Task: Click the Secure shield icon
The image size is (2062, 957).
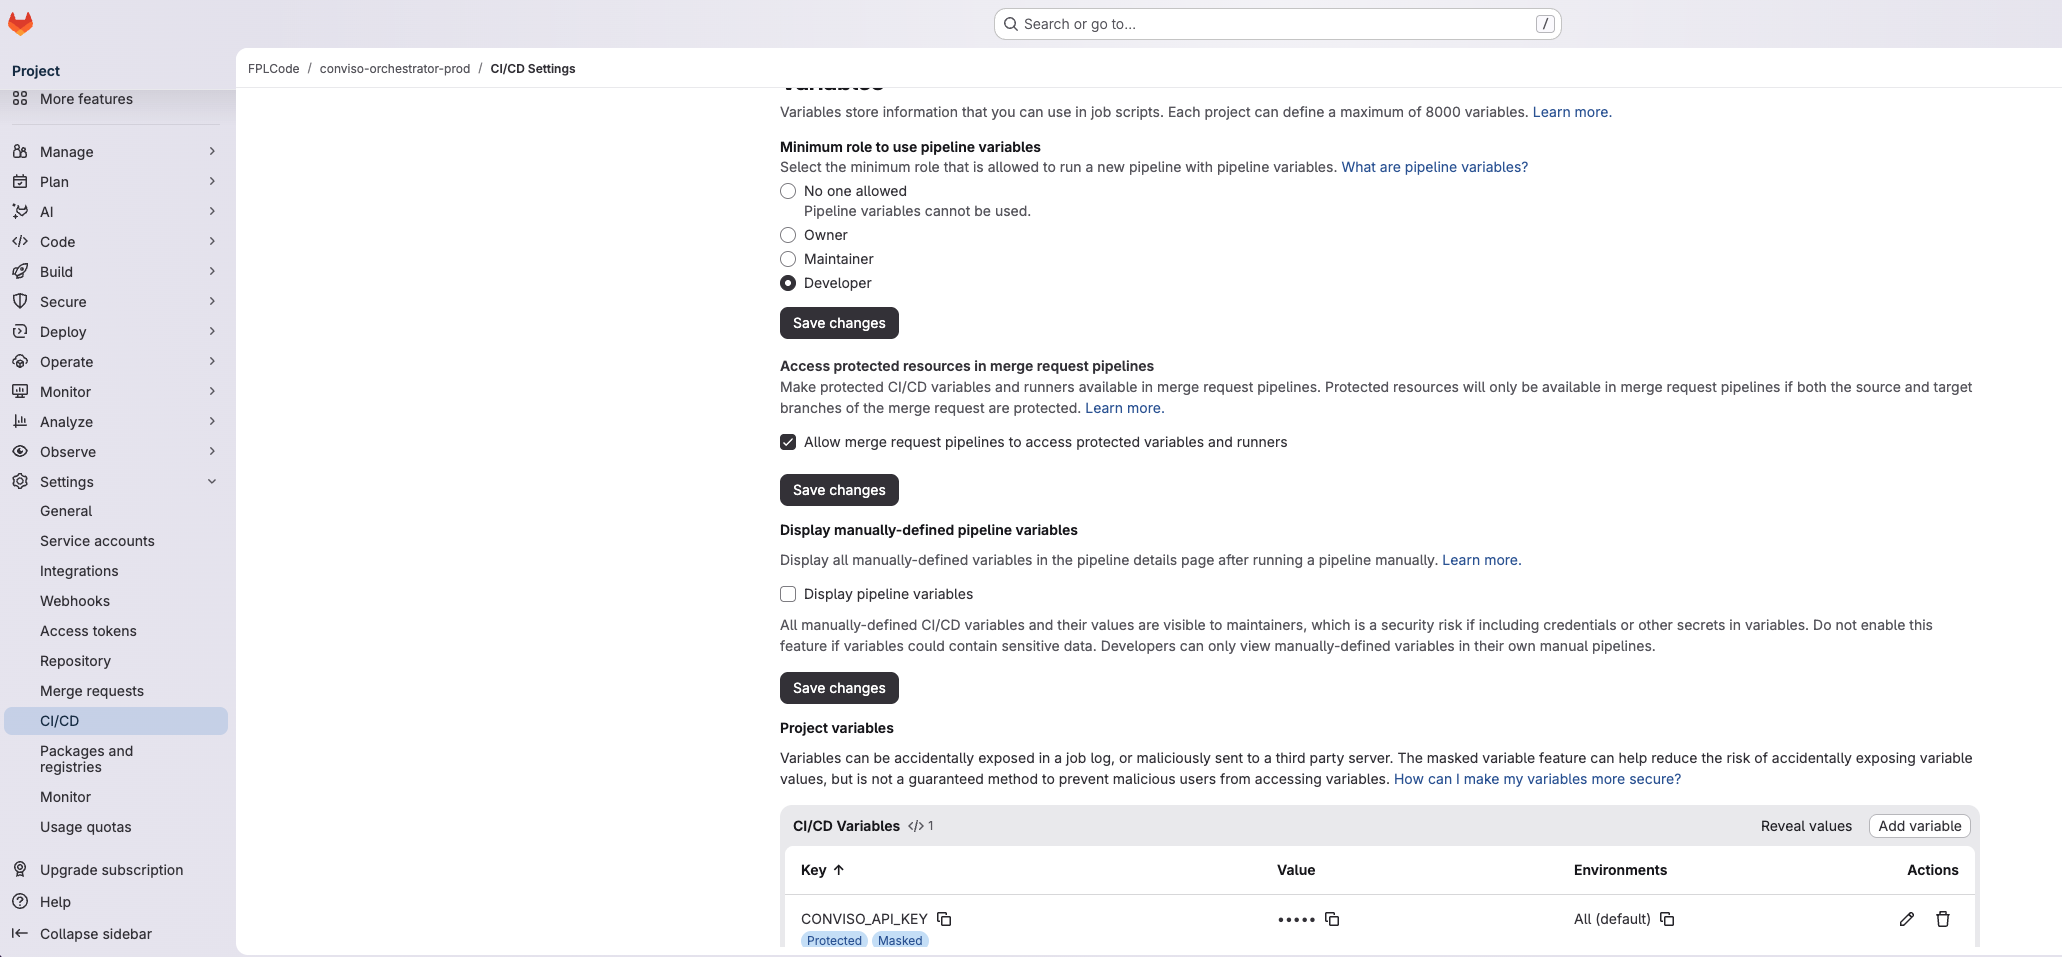Action: [x=20, y=302]
